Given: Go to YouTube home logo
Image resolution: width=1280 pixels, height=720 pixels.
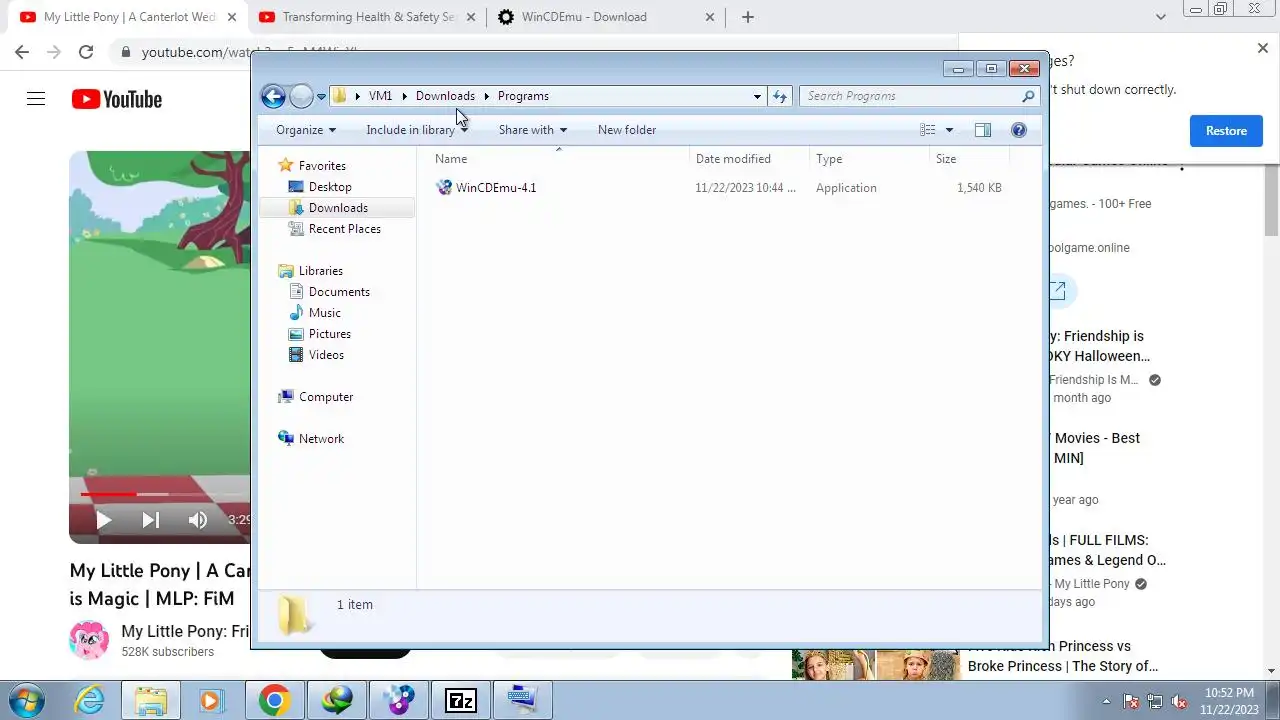Looking at the screenshot, I should pos(117,99).
